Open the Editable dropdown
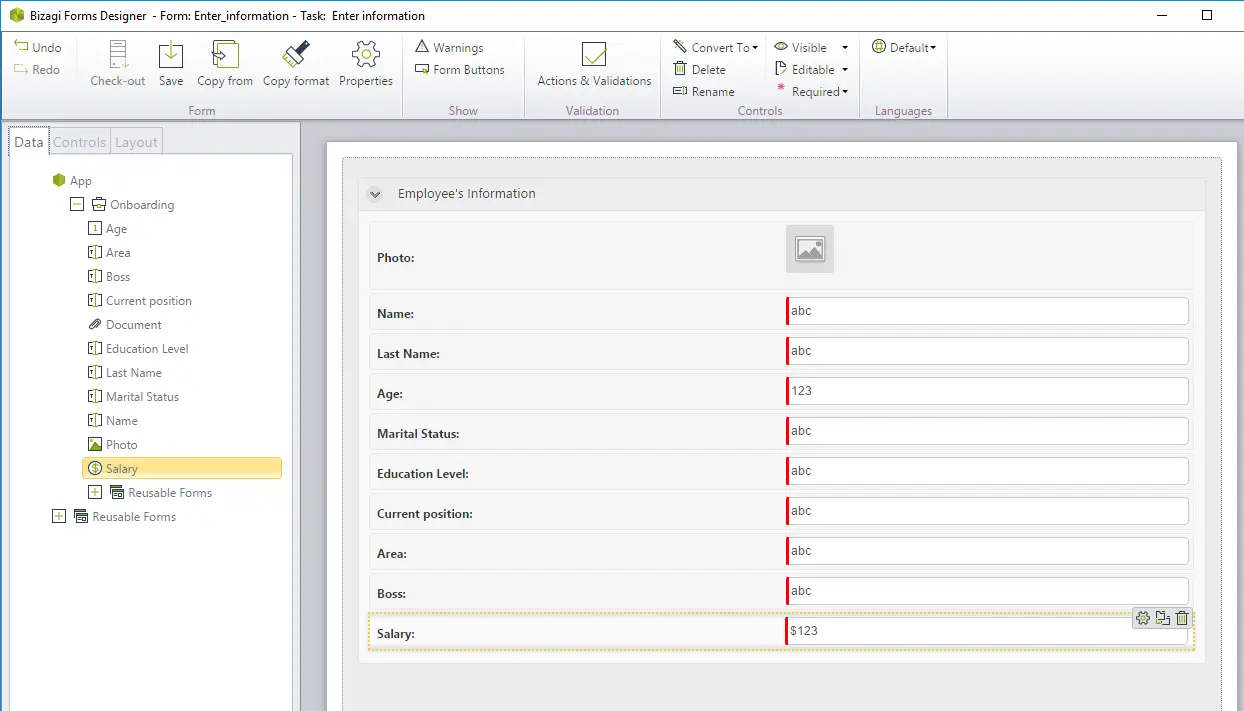The height and width of the screenshot is (711, 1244). 811,69
